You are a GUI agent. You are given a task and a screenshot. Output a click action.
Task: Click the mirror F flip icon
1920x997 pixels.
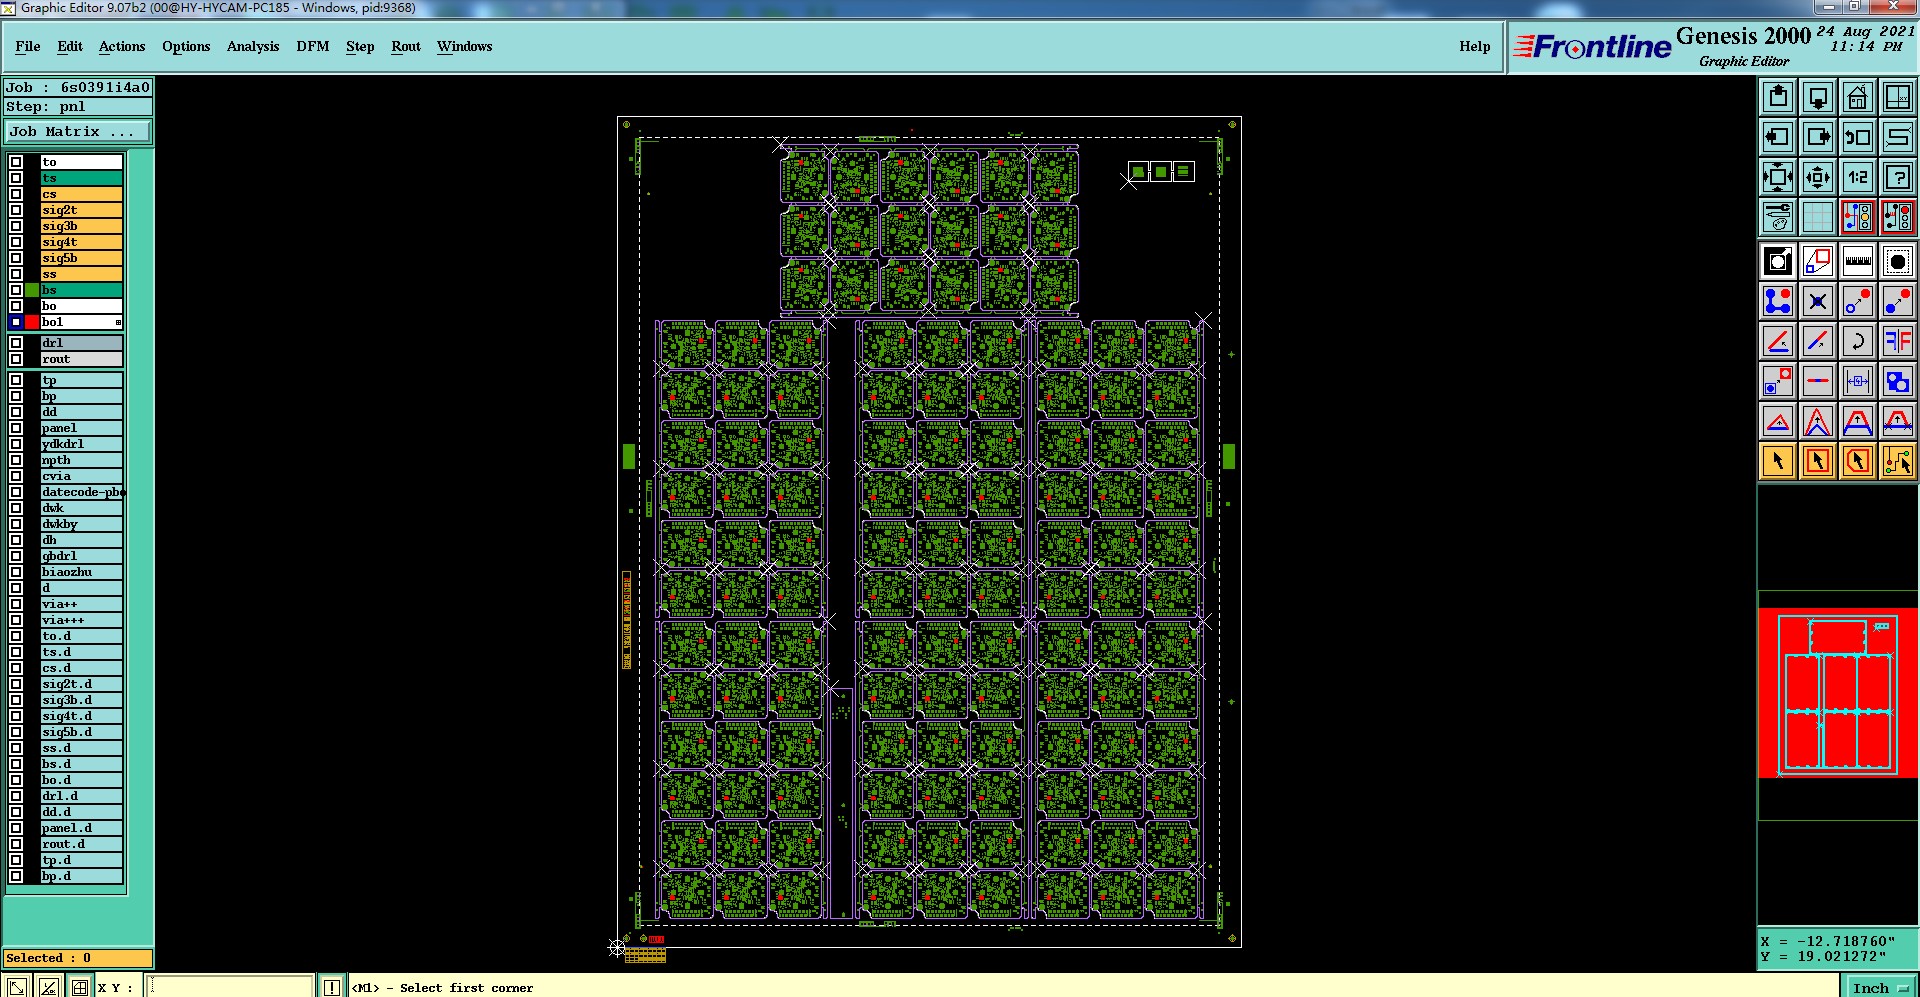(1898, 341)
